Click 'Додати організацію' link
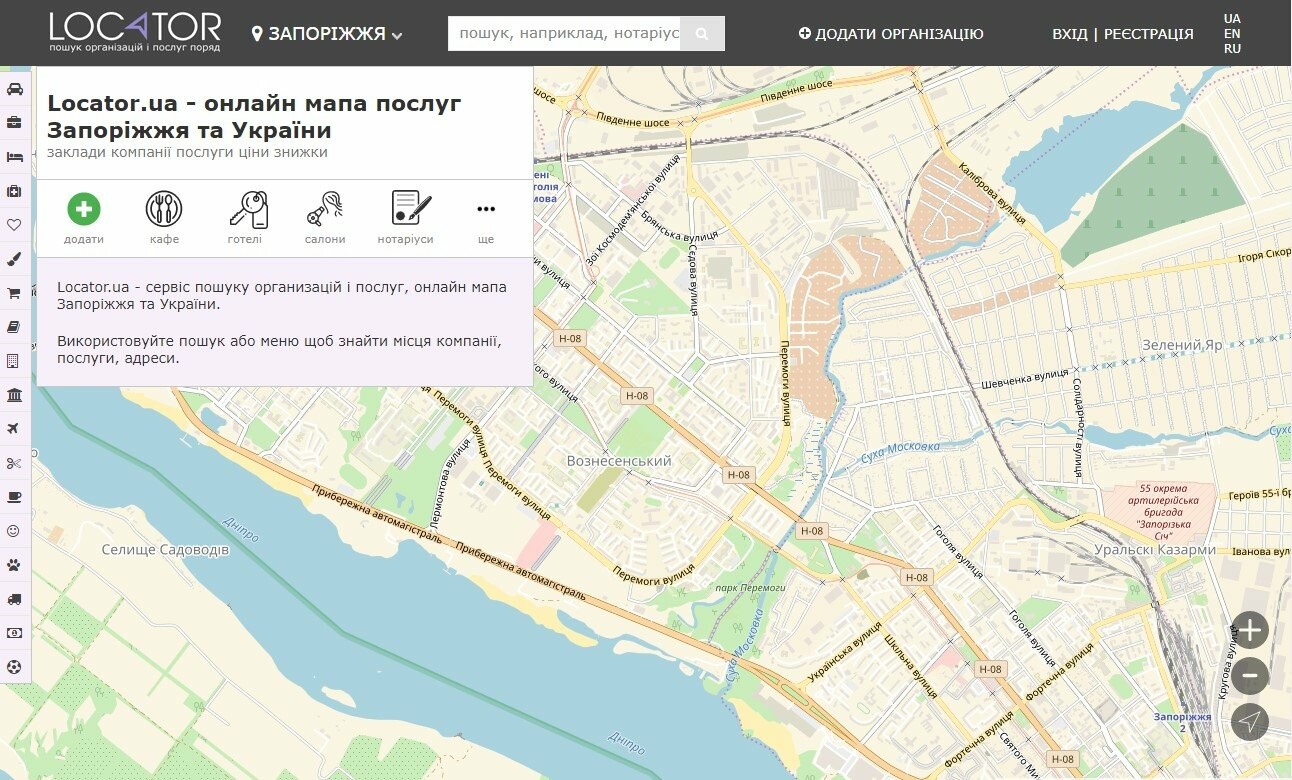This screenshot has height=780, width=1292. click(x=891, y=34)
